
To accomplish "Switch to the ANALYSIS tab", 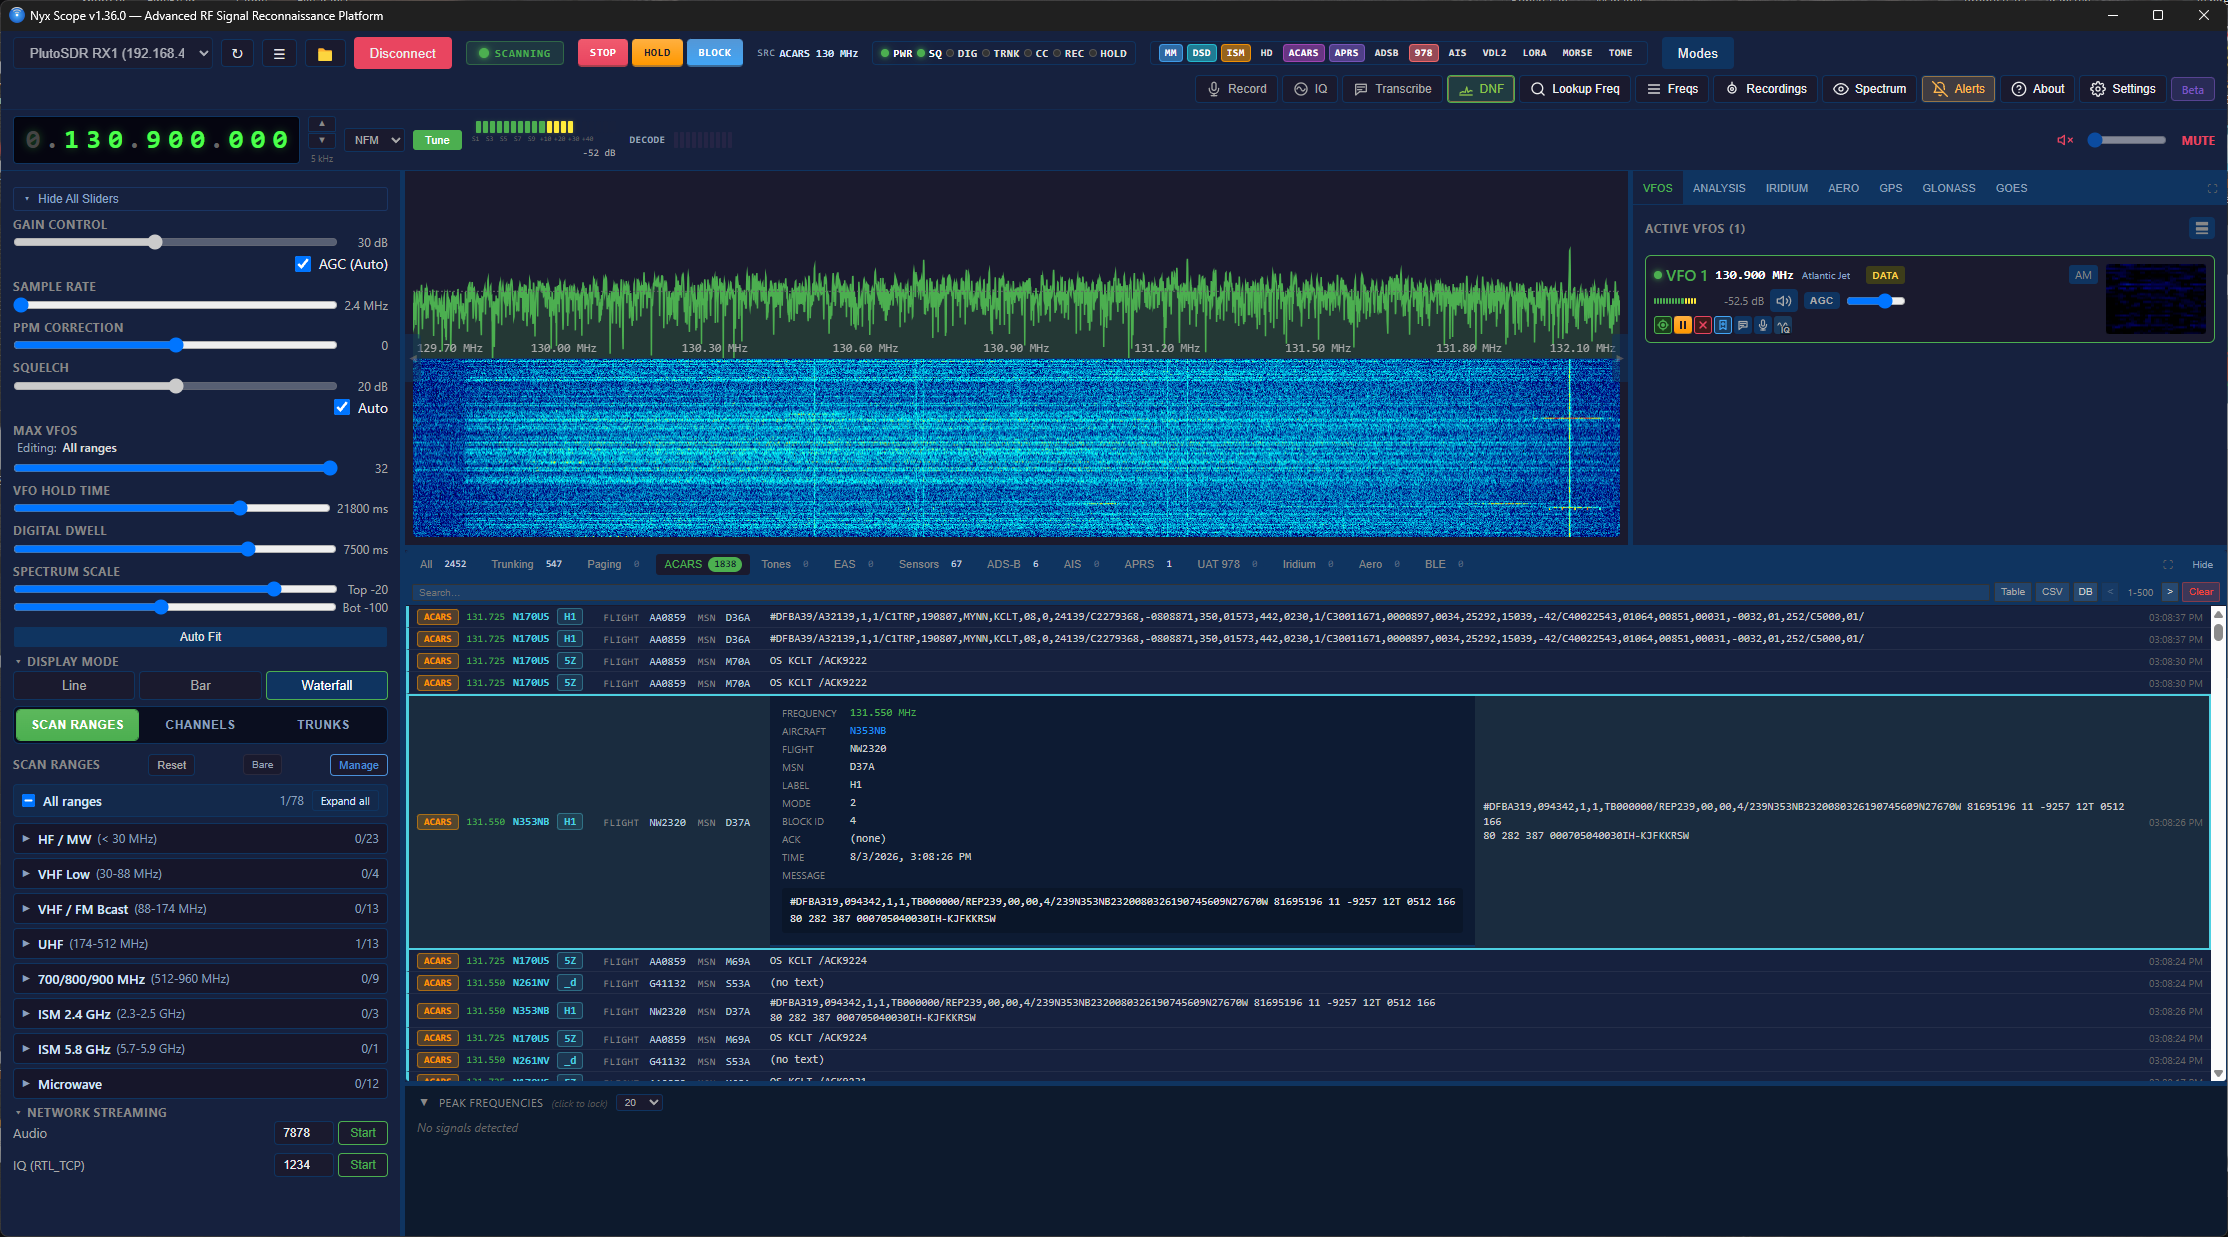I will tap(1719, 188).
